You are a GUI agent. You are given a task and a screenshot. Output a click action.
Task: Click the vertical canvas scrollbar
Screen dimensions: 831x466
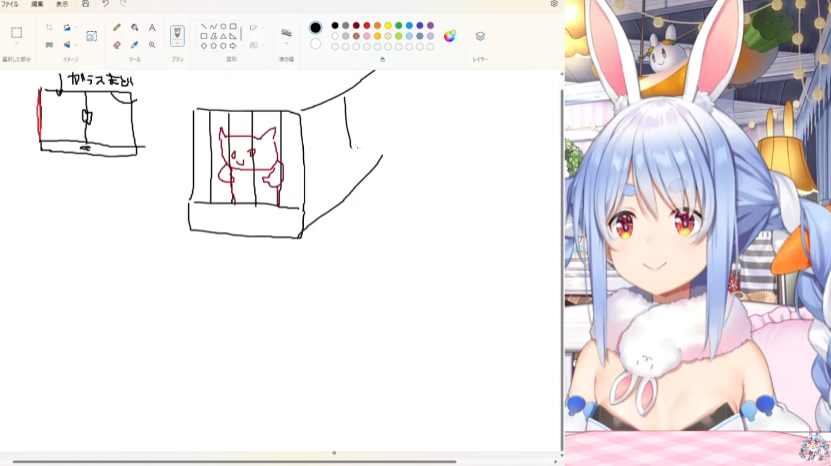tap(562, 270)
